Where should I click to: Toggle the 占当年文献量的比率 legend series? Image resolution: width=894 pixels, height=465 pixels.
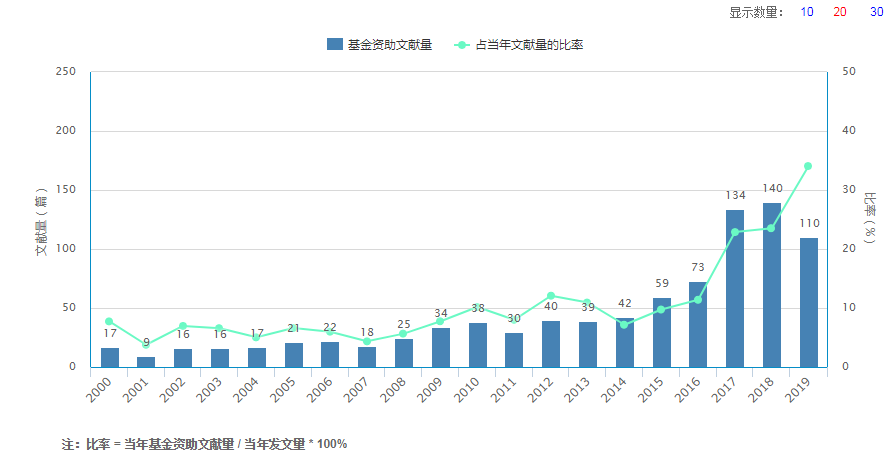(x=518, y=44)
